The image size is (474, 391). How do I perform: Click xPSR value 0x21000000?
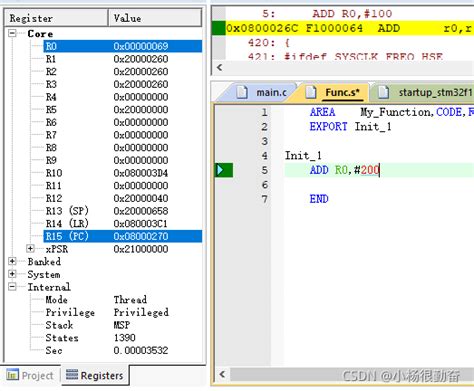pyautogui.click(x=141, y=249)
